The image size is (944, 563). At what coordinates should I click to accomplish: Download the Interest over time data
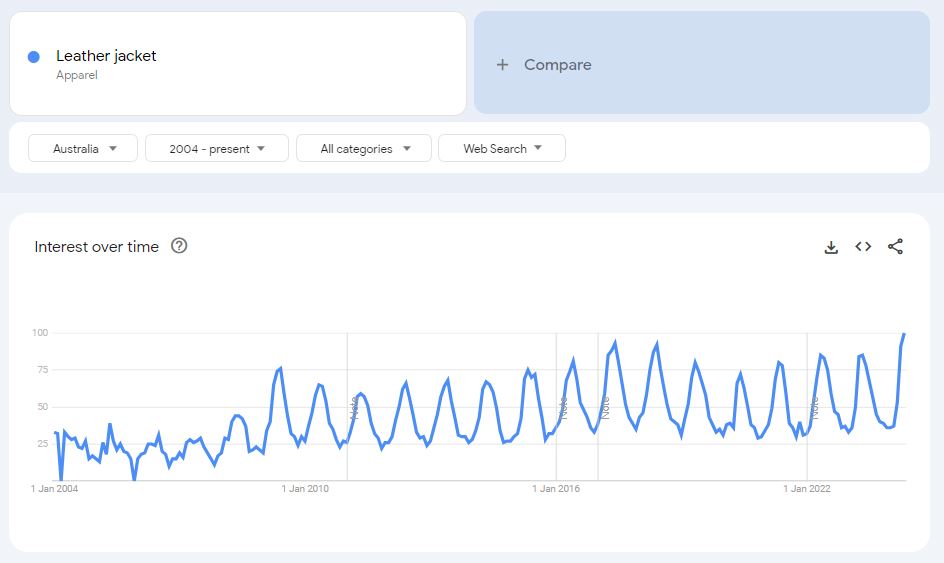coord(831,247)
